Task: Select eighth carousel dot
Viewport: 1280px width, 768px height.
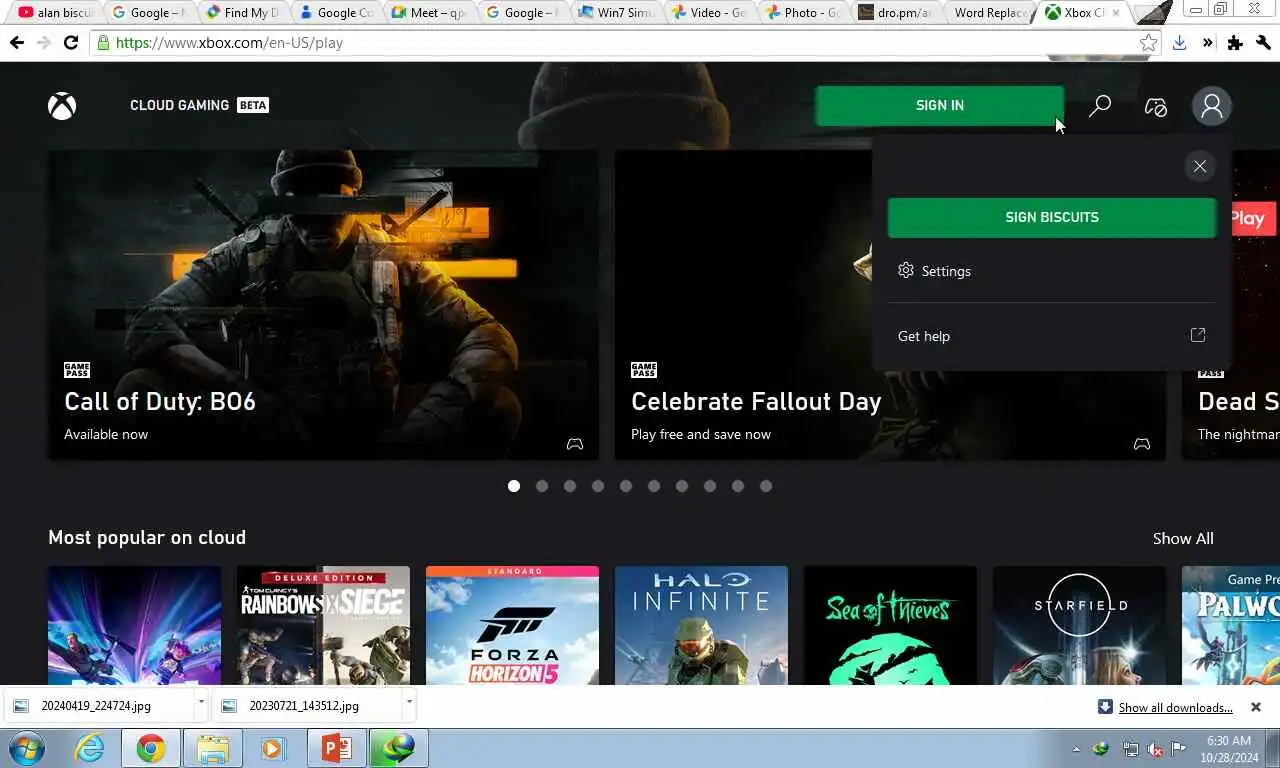Action: coord(710,486)
